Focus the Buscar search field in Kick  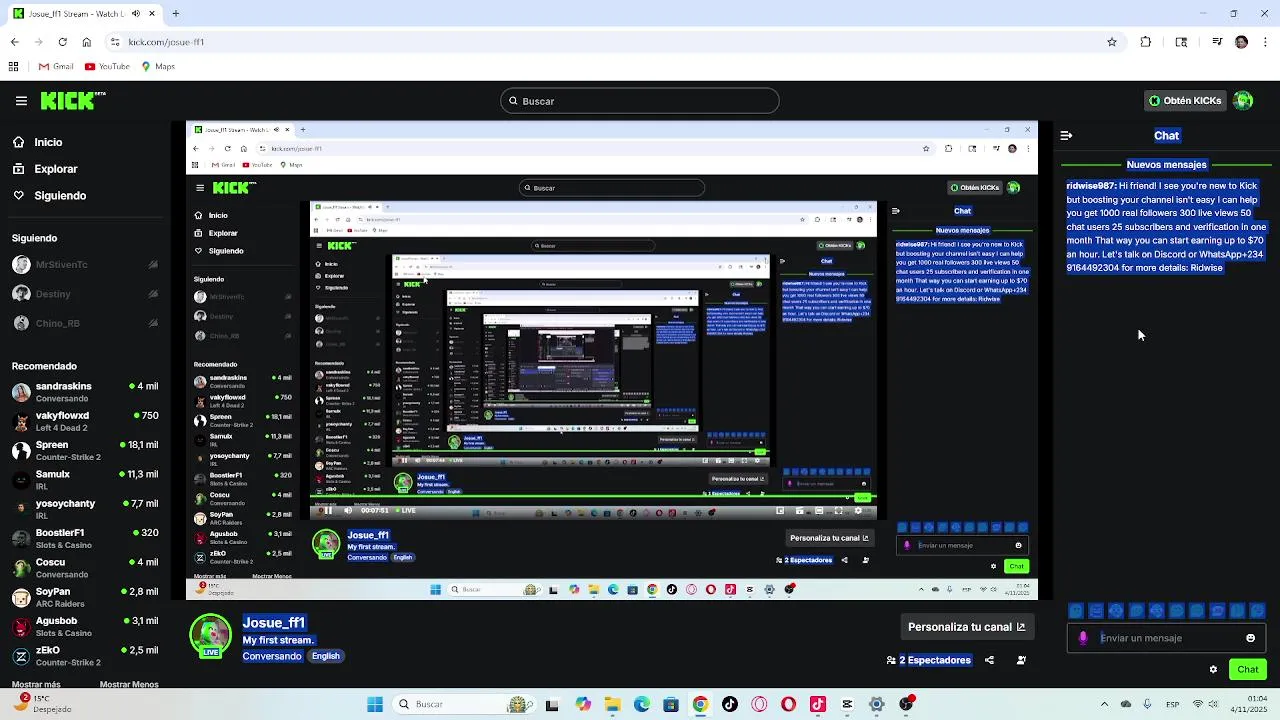(640, 101)
